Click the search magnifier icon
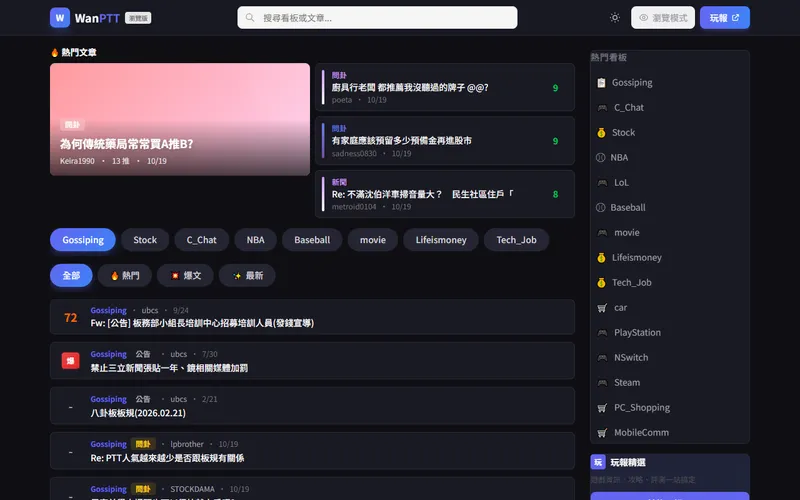This screenshot has width=800, height=500. click(x=250, y=18)
